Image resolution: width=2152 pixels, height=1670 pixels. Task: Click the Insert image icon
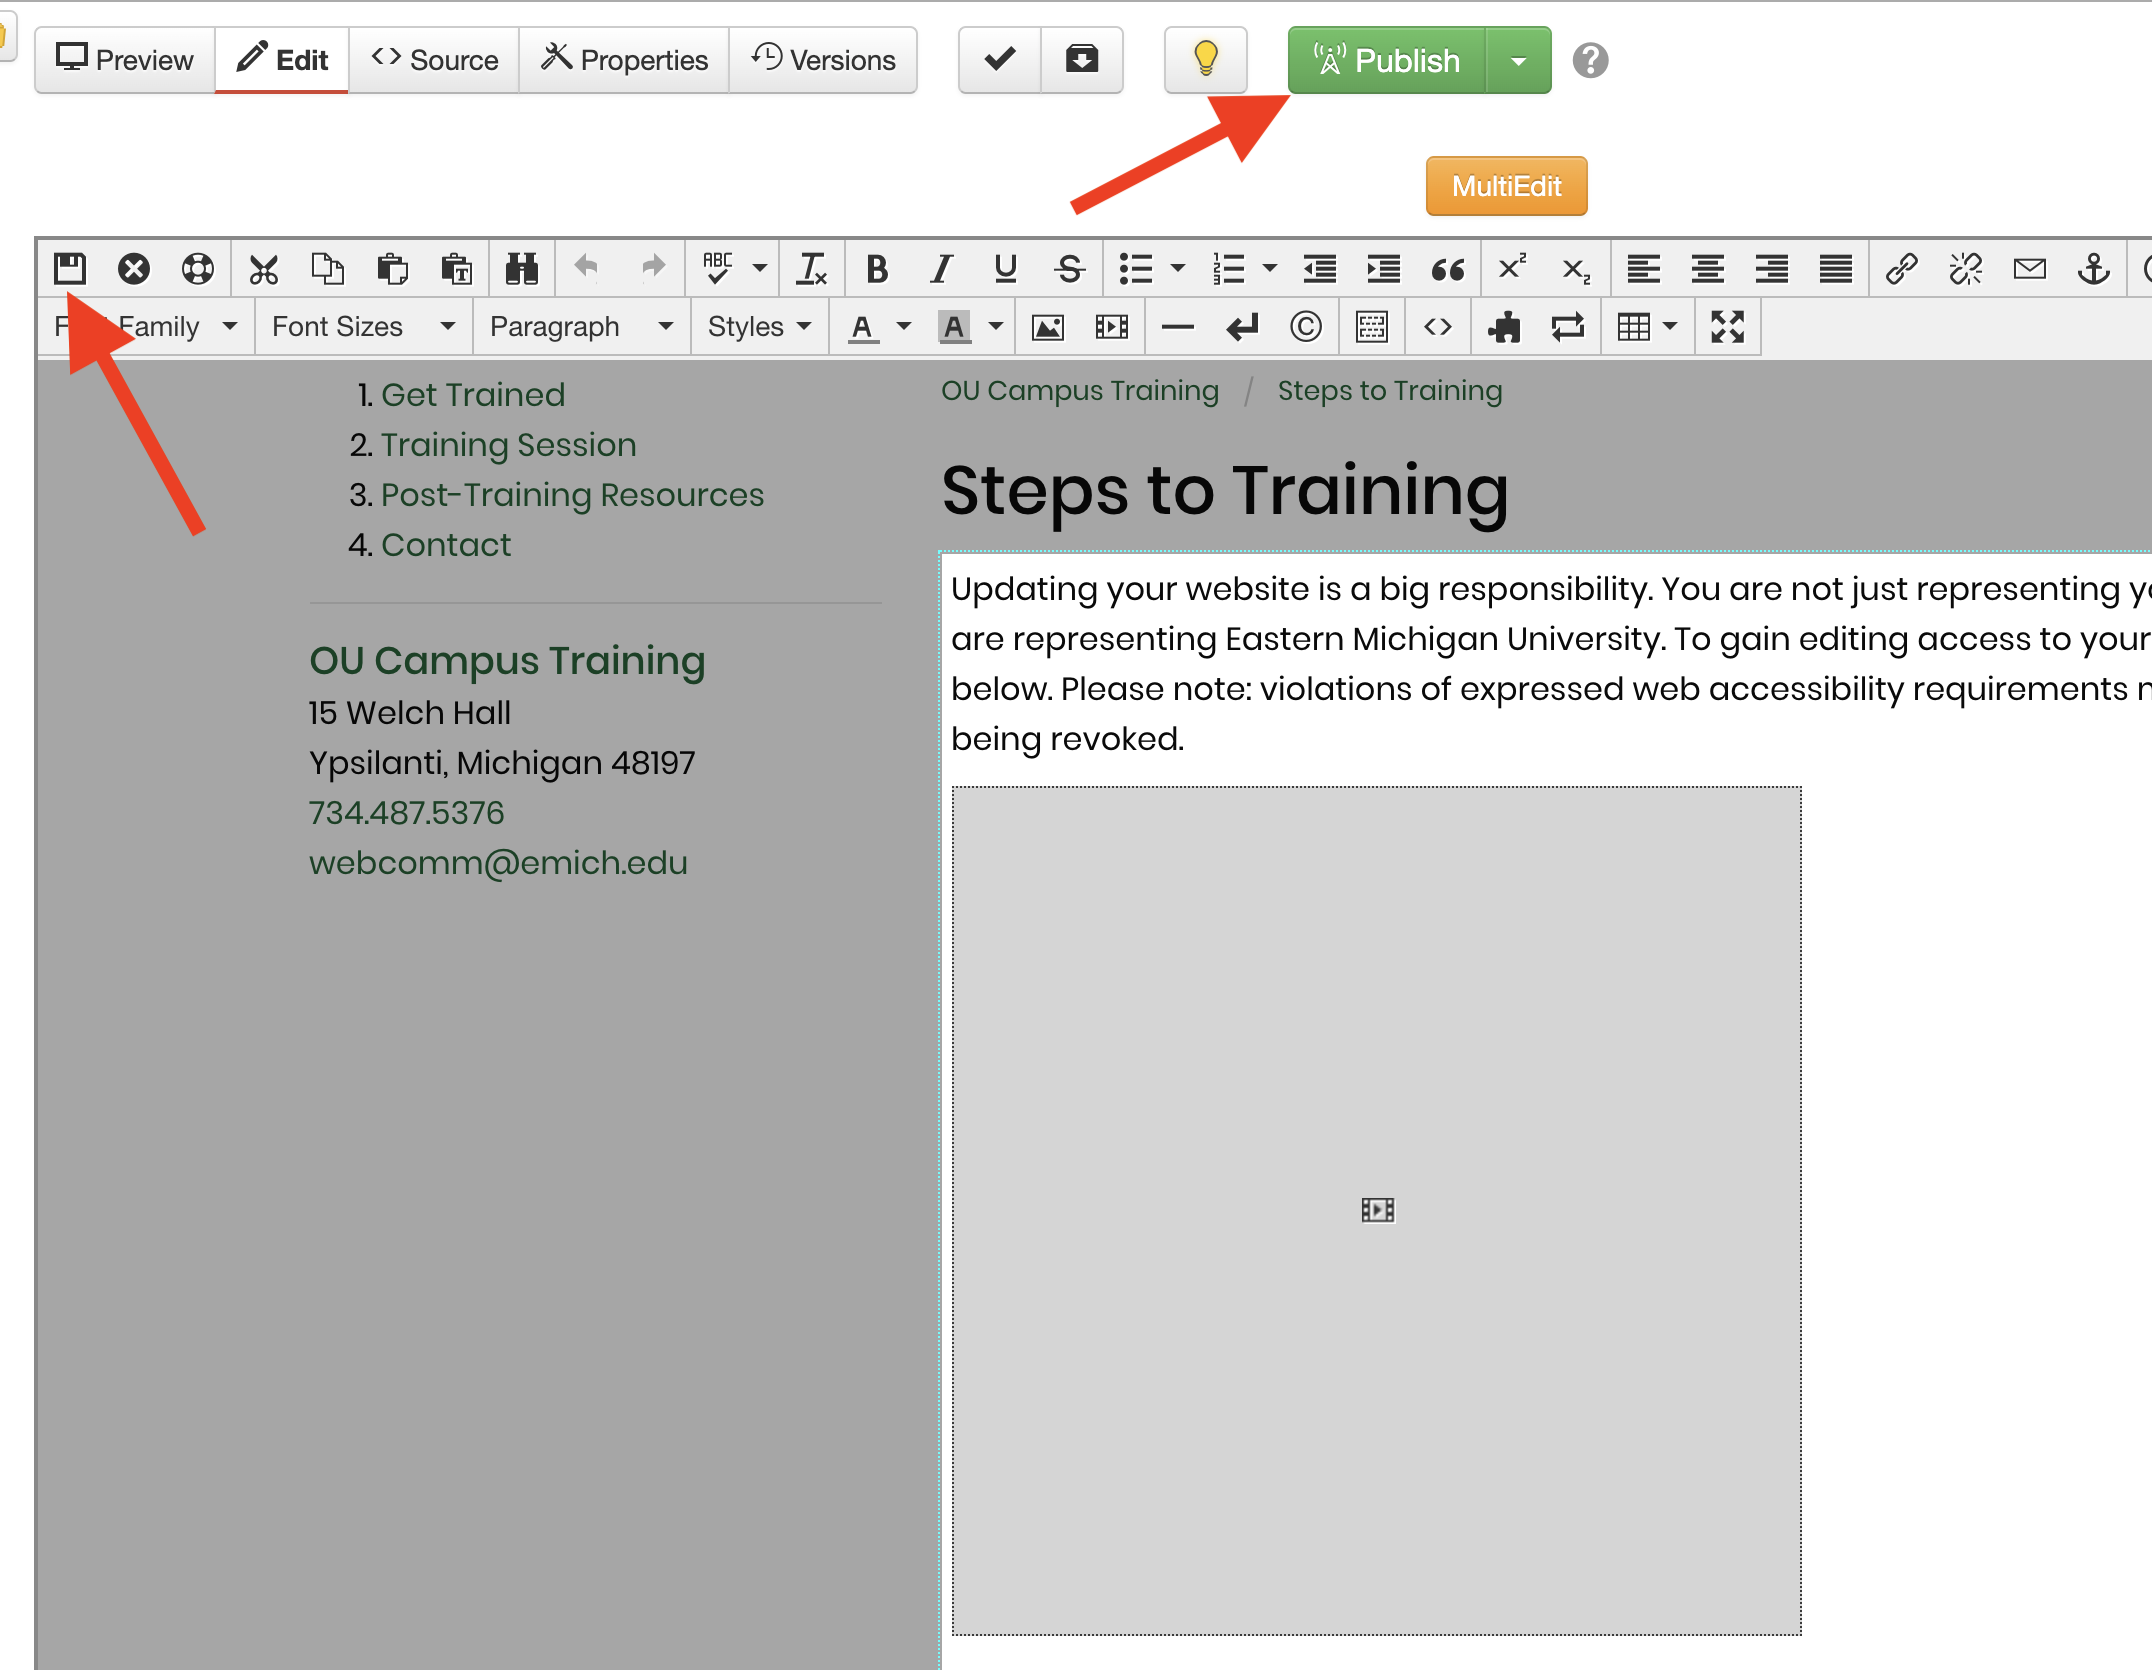pyautogui.click(x=1048, y=327)
